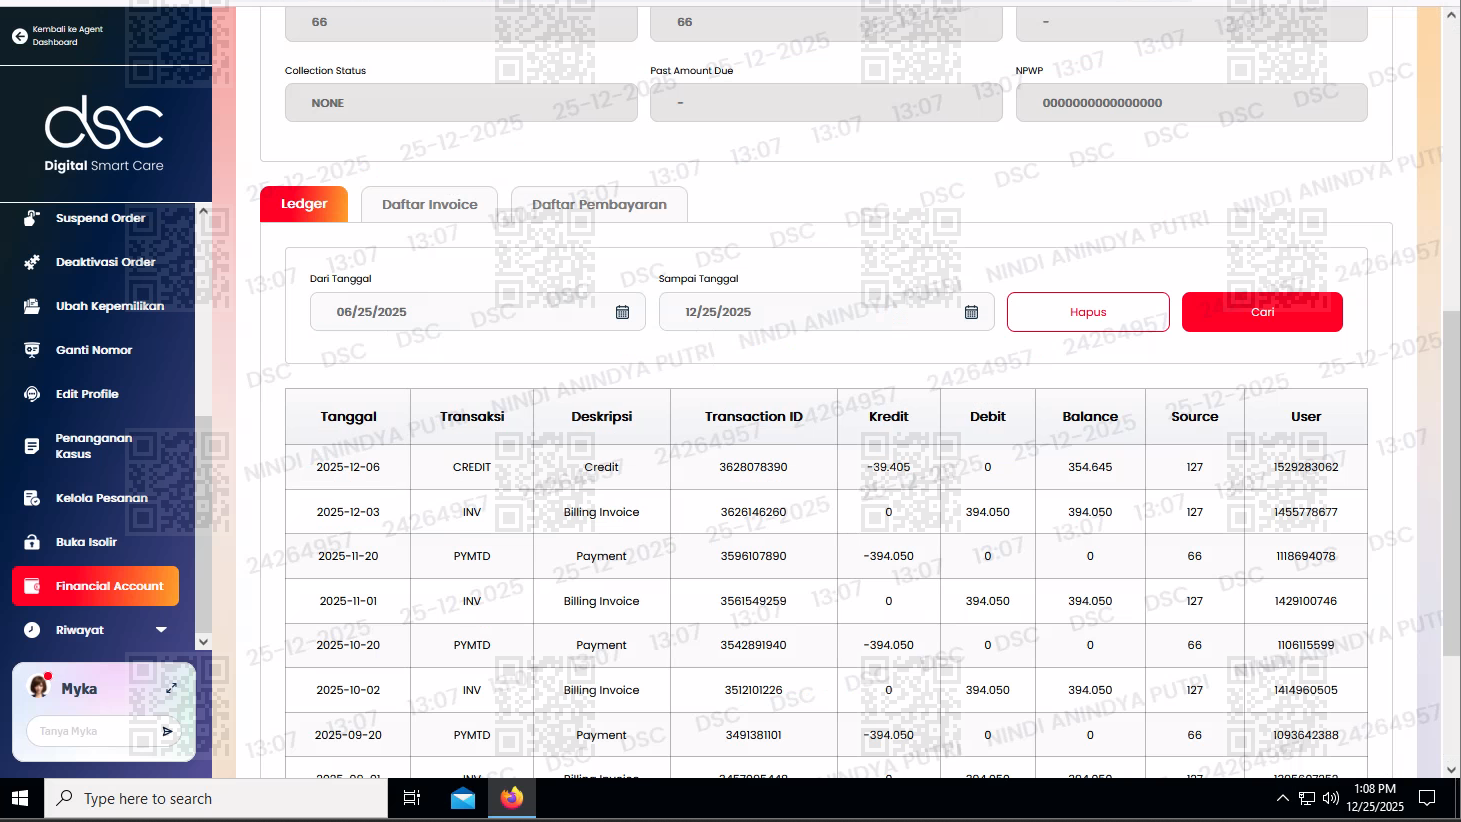Click the Buka Isolir lock icon

coord(32,542)
